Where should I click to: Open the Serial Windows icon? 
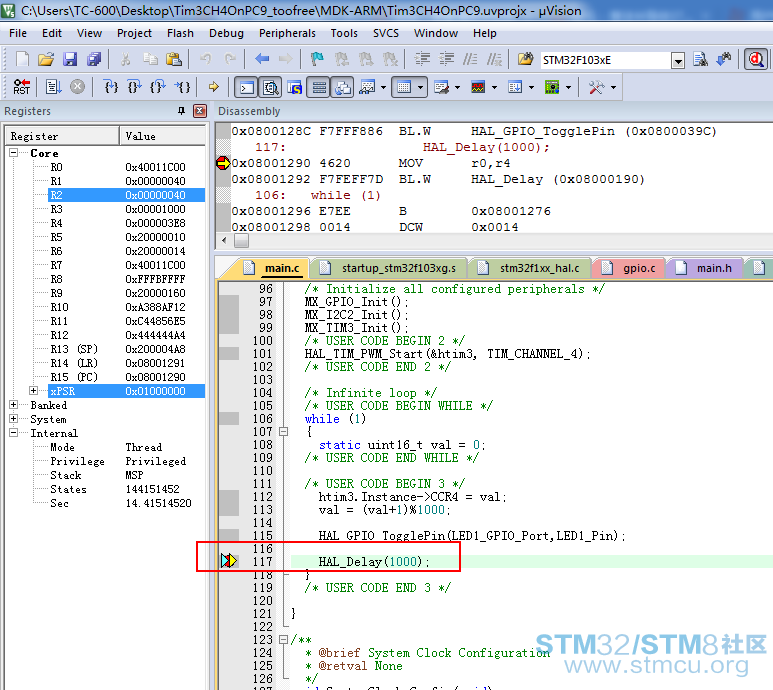441,88
